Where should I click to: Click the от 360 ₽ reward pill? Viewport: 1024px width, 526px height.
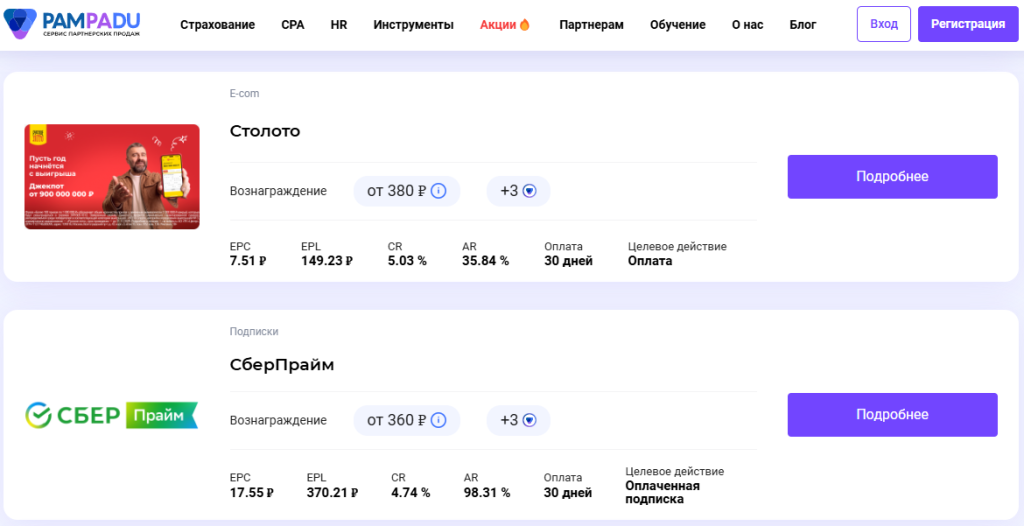point(407,420)
